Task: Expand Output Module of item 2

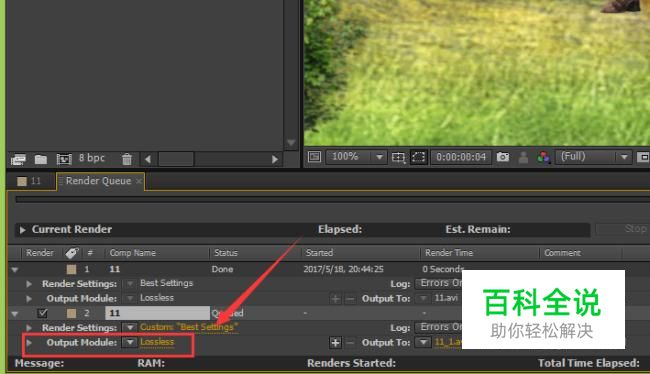Action: coord(29,343)
